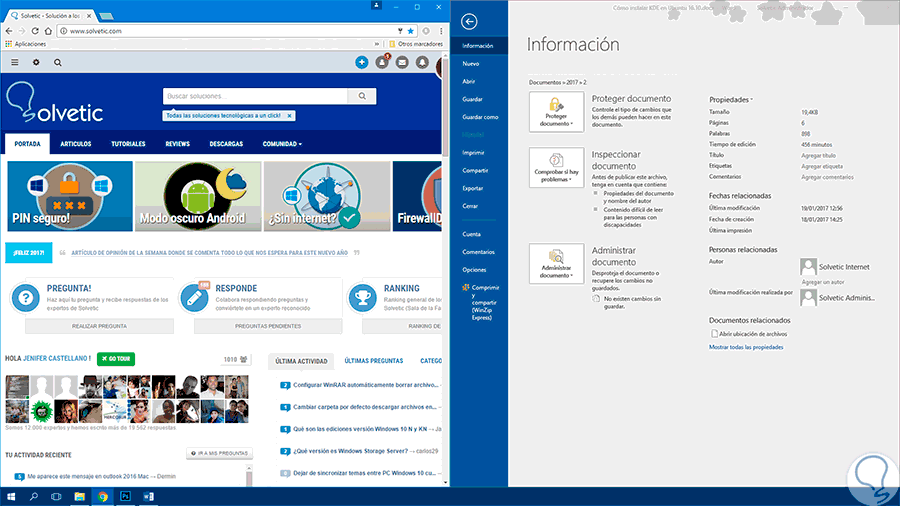
Task: Select Nuevo in Word sidebar
Action: pos(471,64)
